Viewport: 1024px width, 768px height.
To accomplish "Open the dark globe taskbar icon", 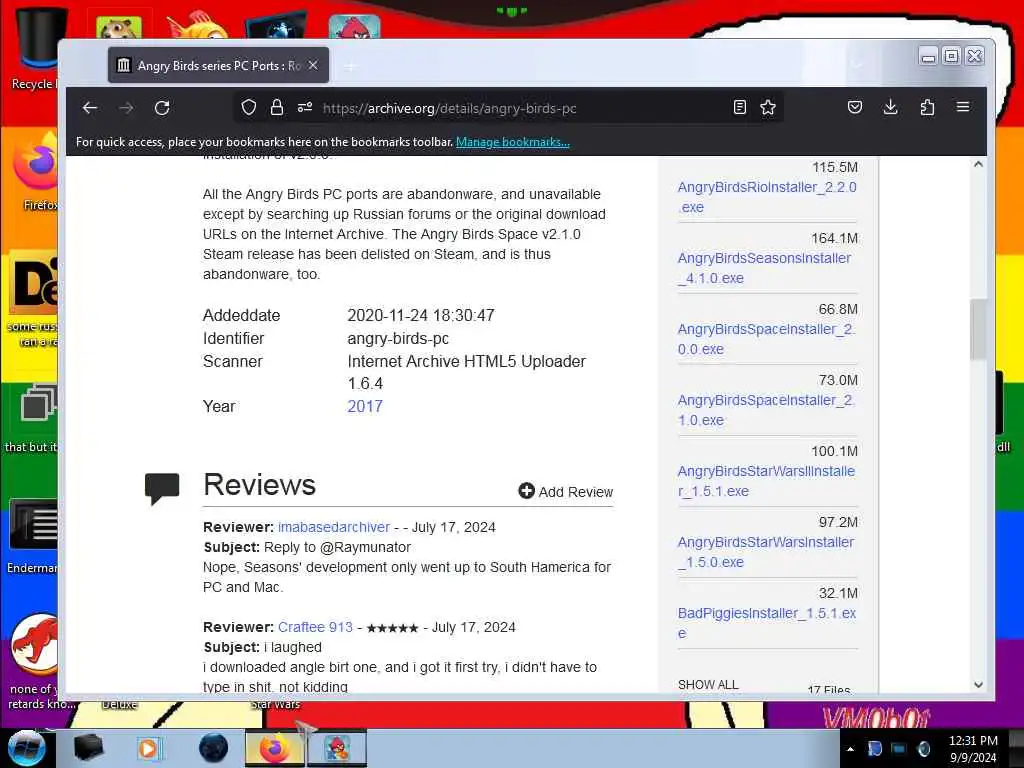I will pyautogui.click(x=213, y=748).
